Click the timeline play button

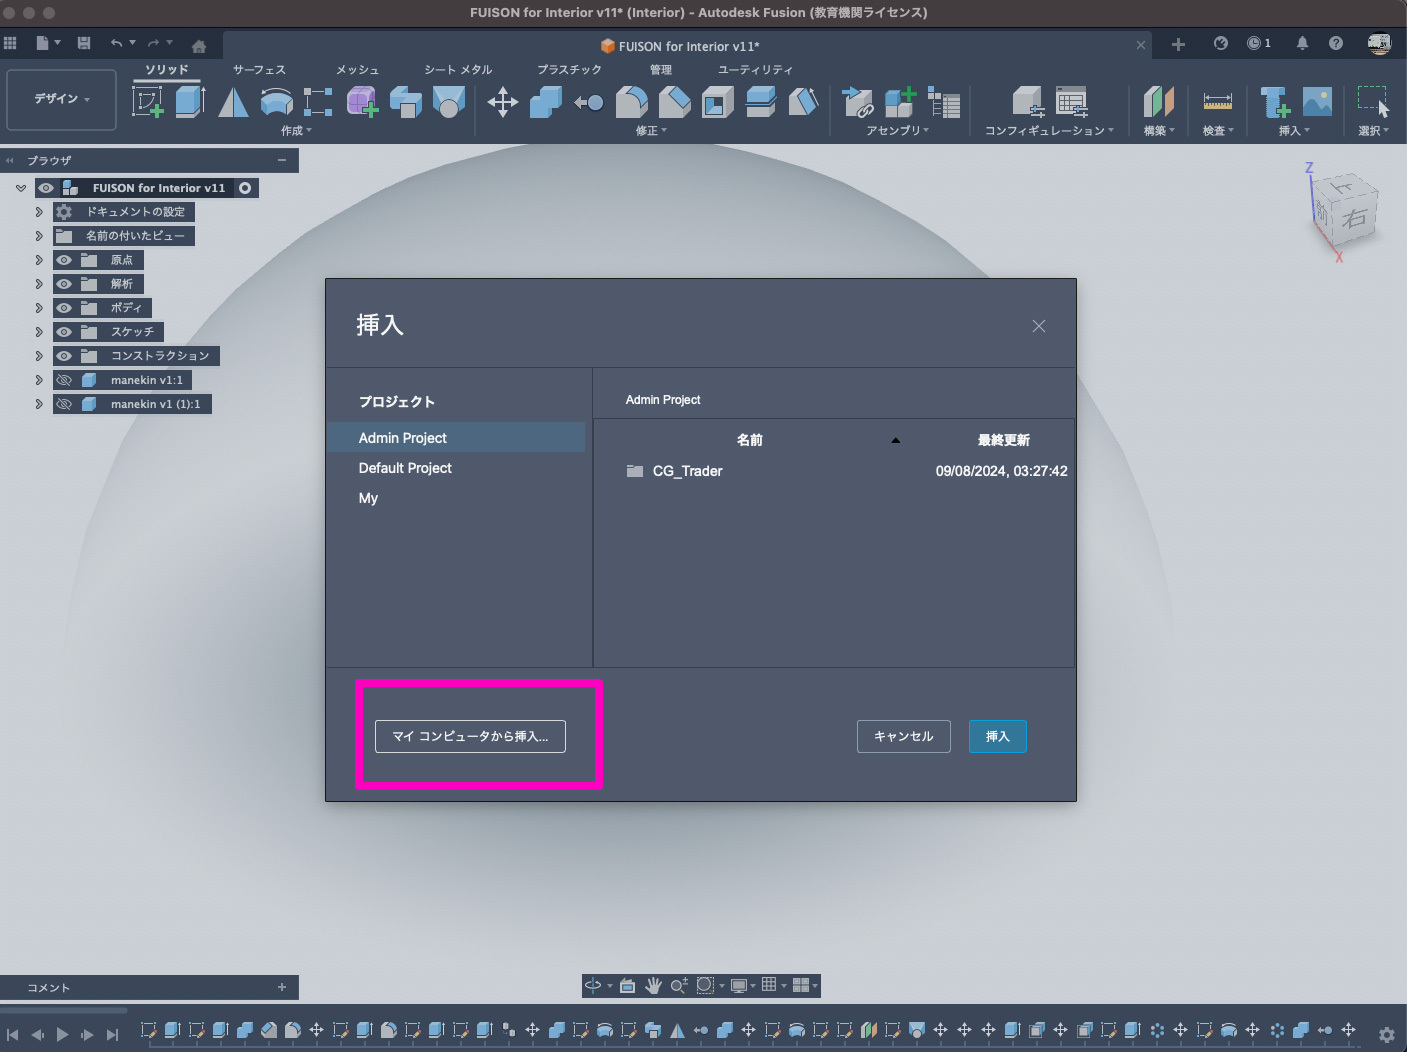tap(62, 1034)
